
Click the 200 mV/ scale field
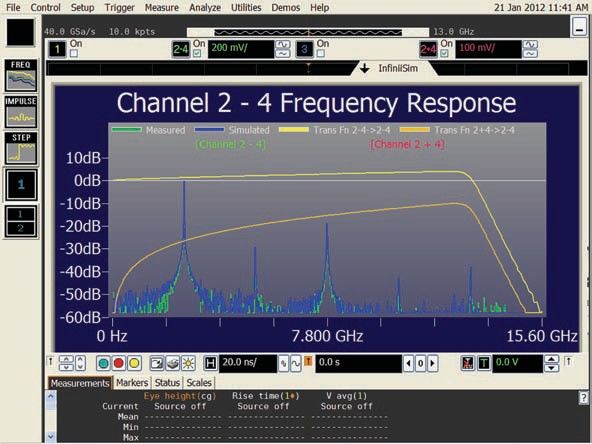pyautogui.click(x=241, y=49)
